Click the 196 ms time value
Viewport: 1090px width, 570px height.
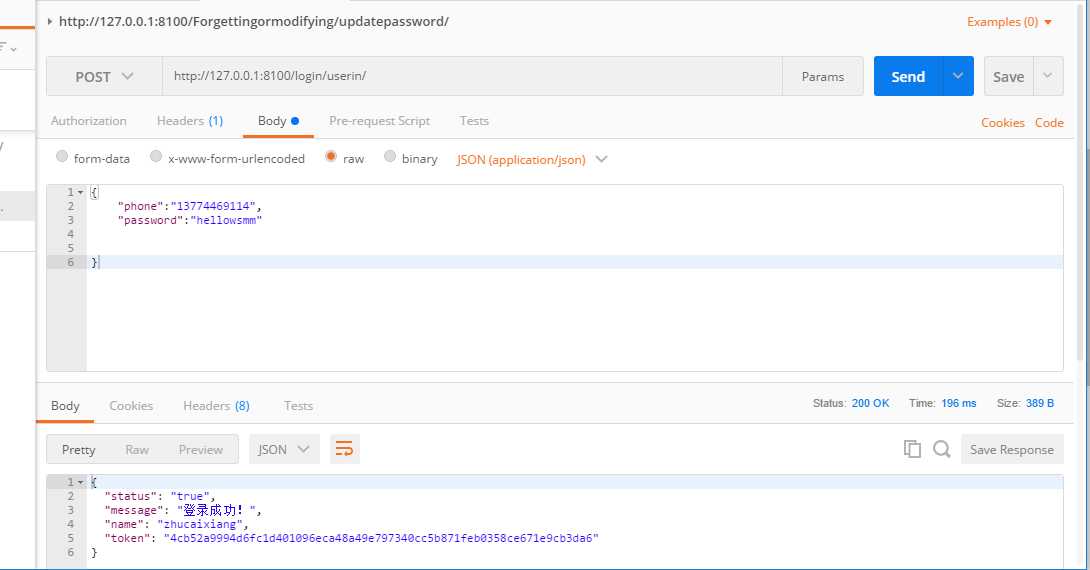click(959, 403)
